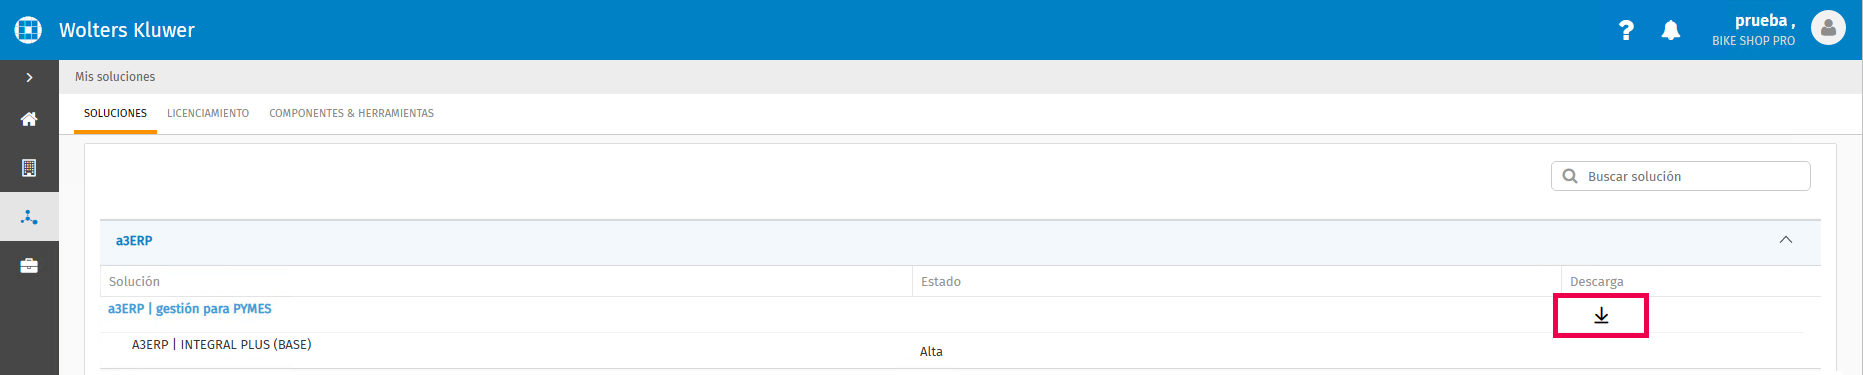This screenshot has height=375, width=1863.
Task: Select the solutions network icon in sidebar
Action: pos(29,217)
